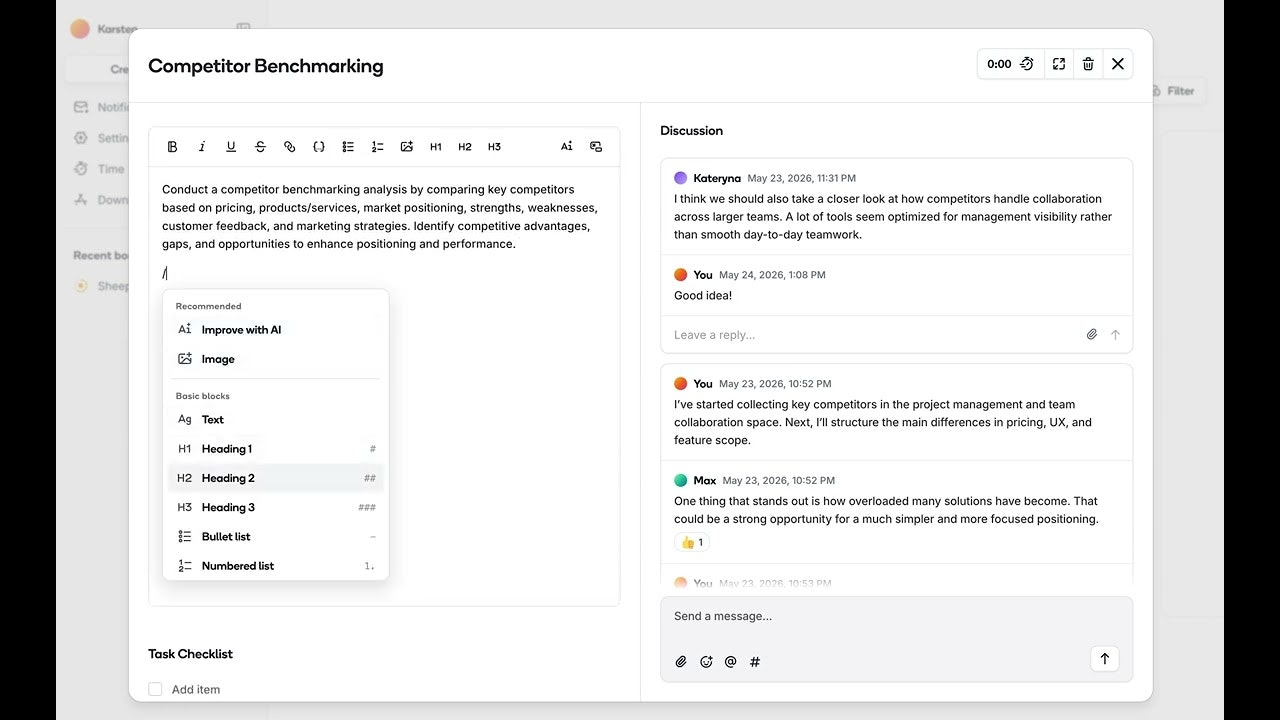The image size is (1280, 720).
Task: Toggle thumbs up reaction on Max's comment
Action: (692, 542)
